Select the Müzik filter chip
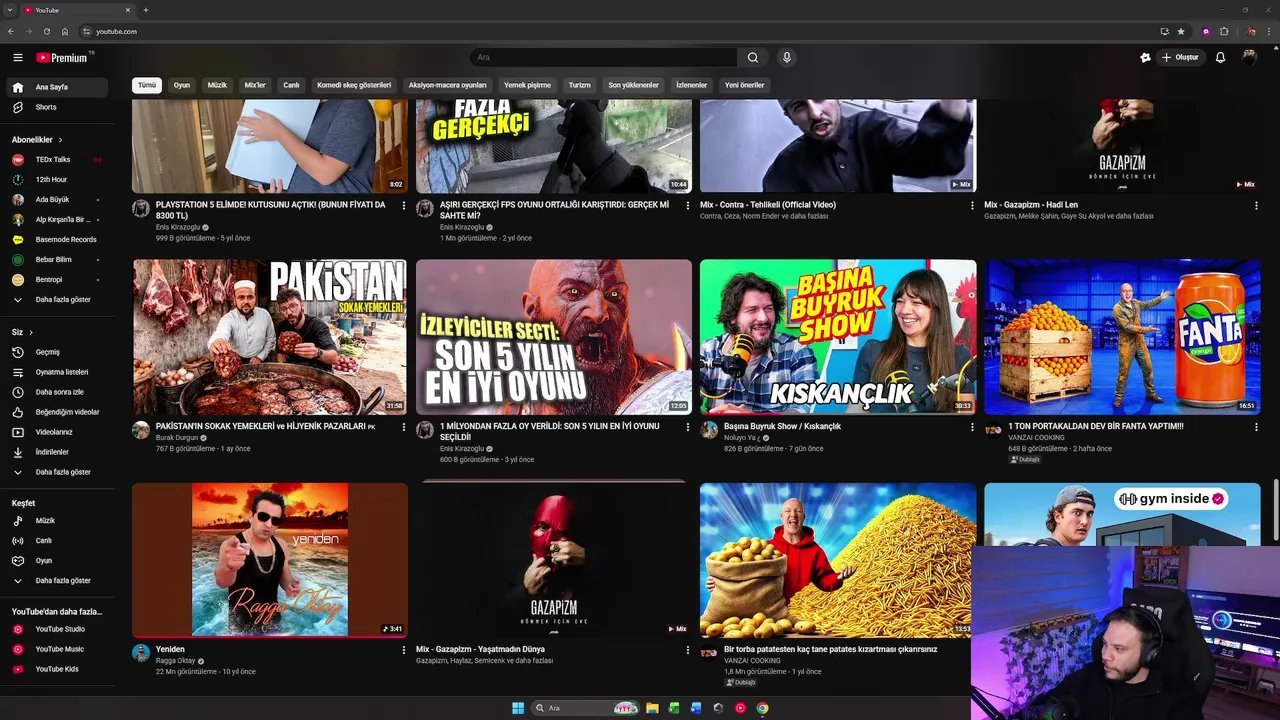The width and height of the screenshot is (1280, 720). [217, 85]
